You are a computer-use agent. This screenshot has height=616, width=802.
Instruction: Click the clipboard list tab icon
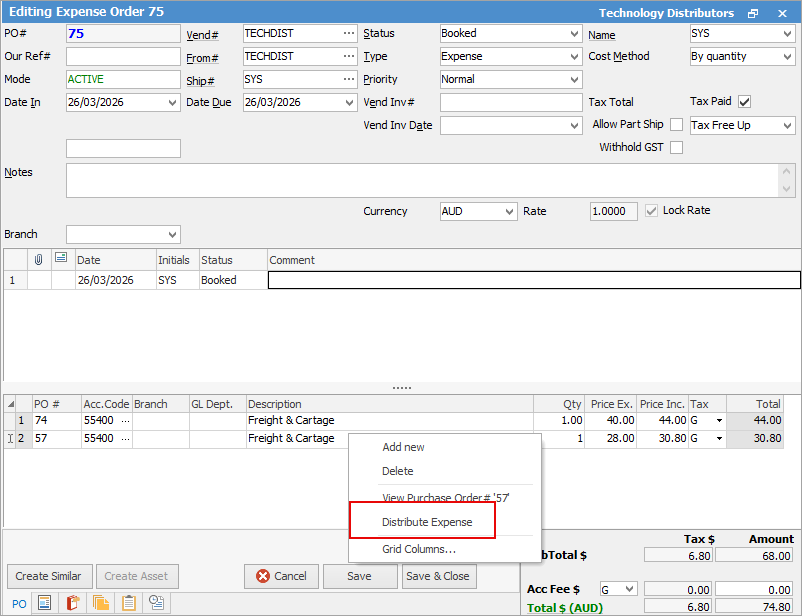pyautogui.click(x=128, y=602)
